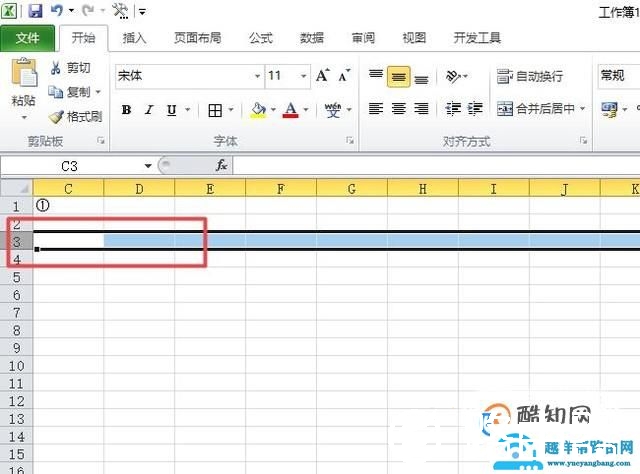The width and height of the screenshot is (640, 474).
Task: Open the font name dropdown 宋体
Action: pyautogui.click(x=258, y=76)
